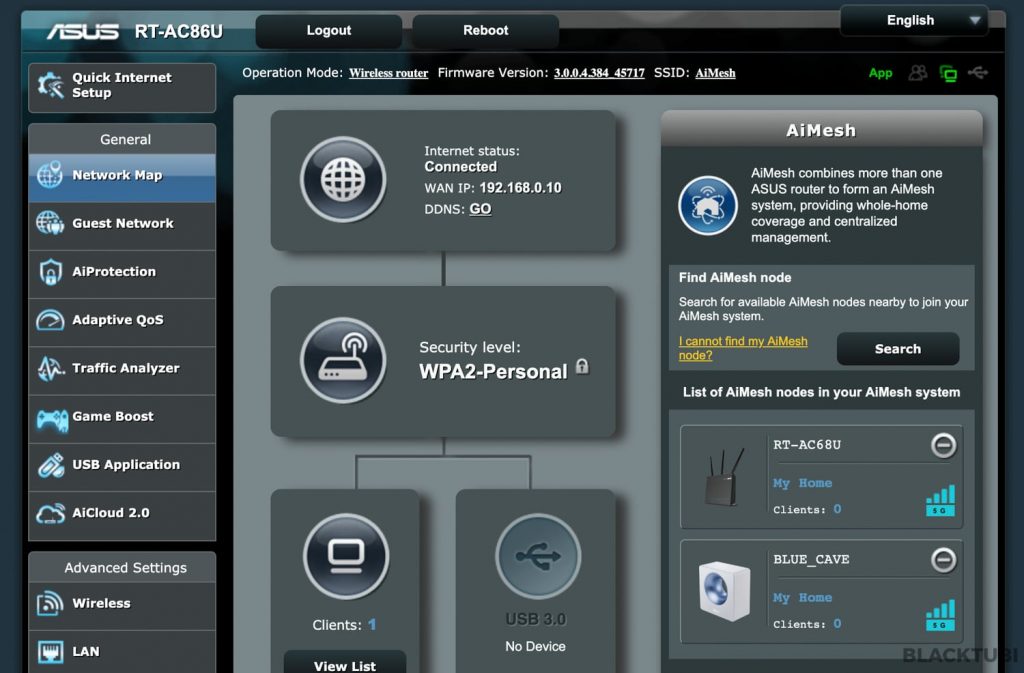This screenshot has width=1024, height=673.
Task: Click the wireless router security icon
Action: coord(343,360)
